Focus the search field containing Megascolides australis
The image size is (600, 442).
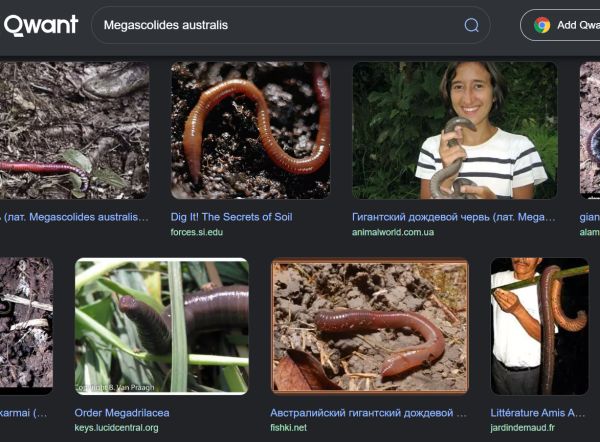coord(270,25)
